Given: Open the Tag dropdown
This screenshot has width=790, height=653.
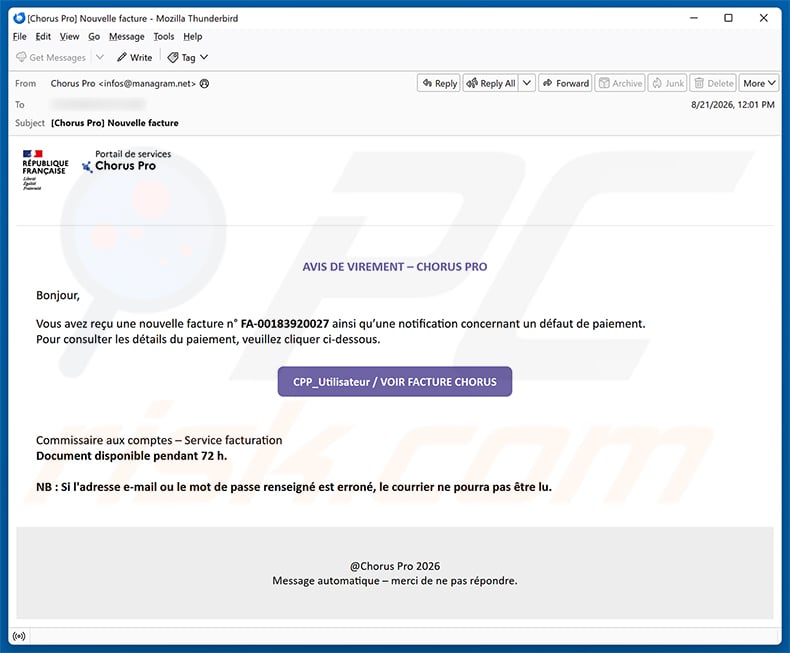Looking at the screenshot, I should pos(188,57).
